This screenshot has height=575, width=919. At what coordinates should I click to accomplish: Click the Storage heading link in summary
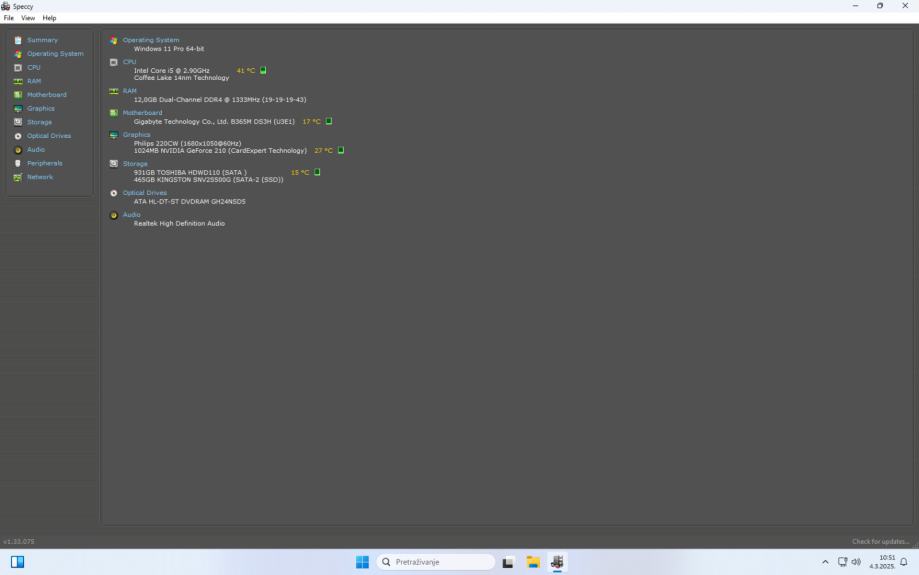[135, 164]
